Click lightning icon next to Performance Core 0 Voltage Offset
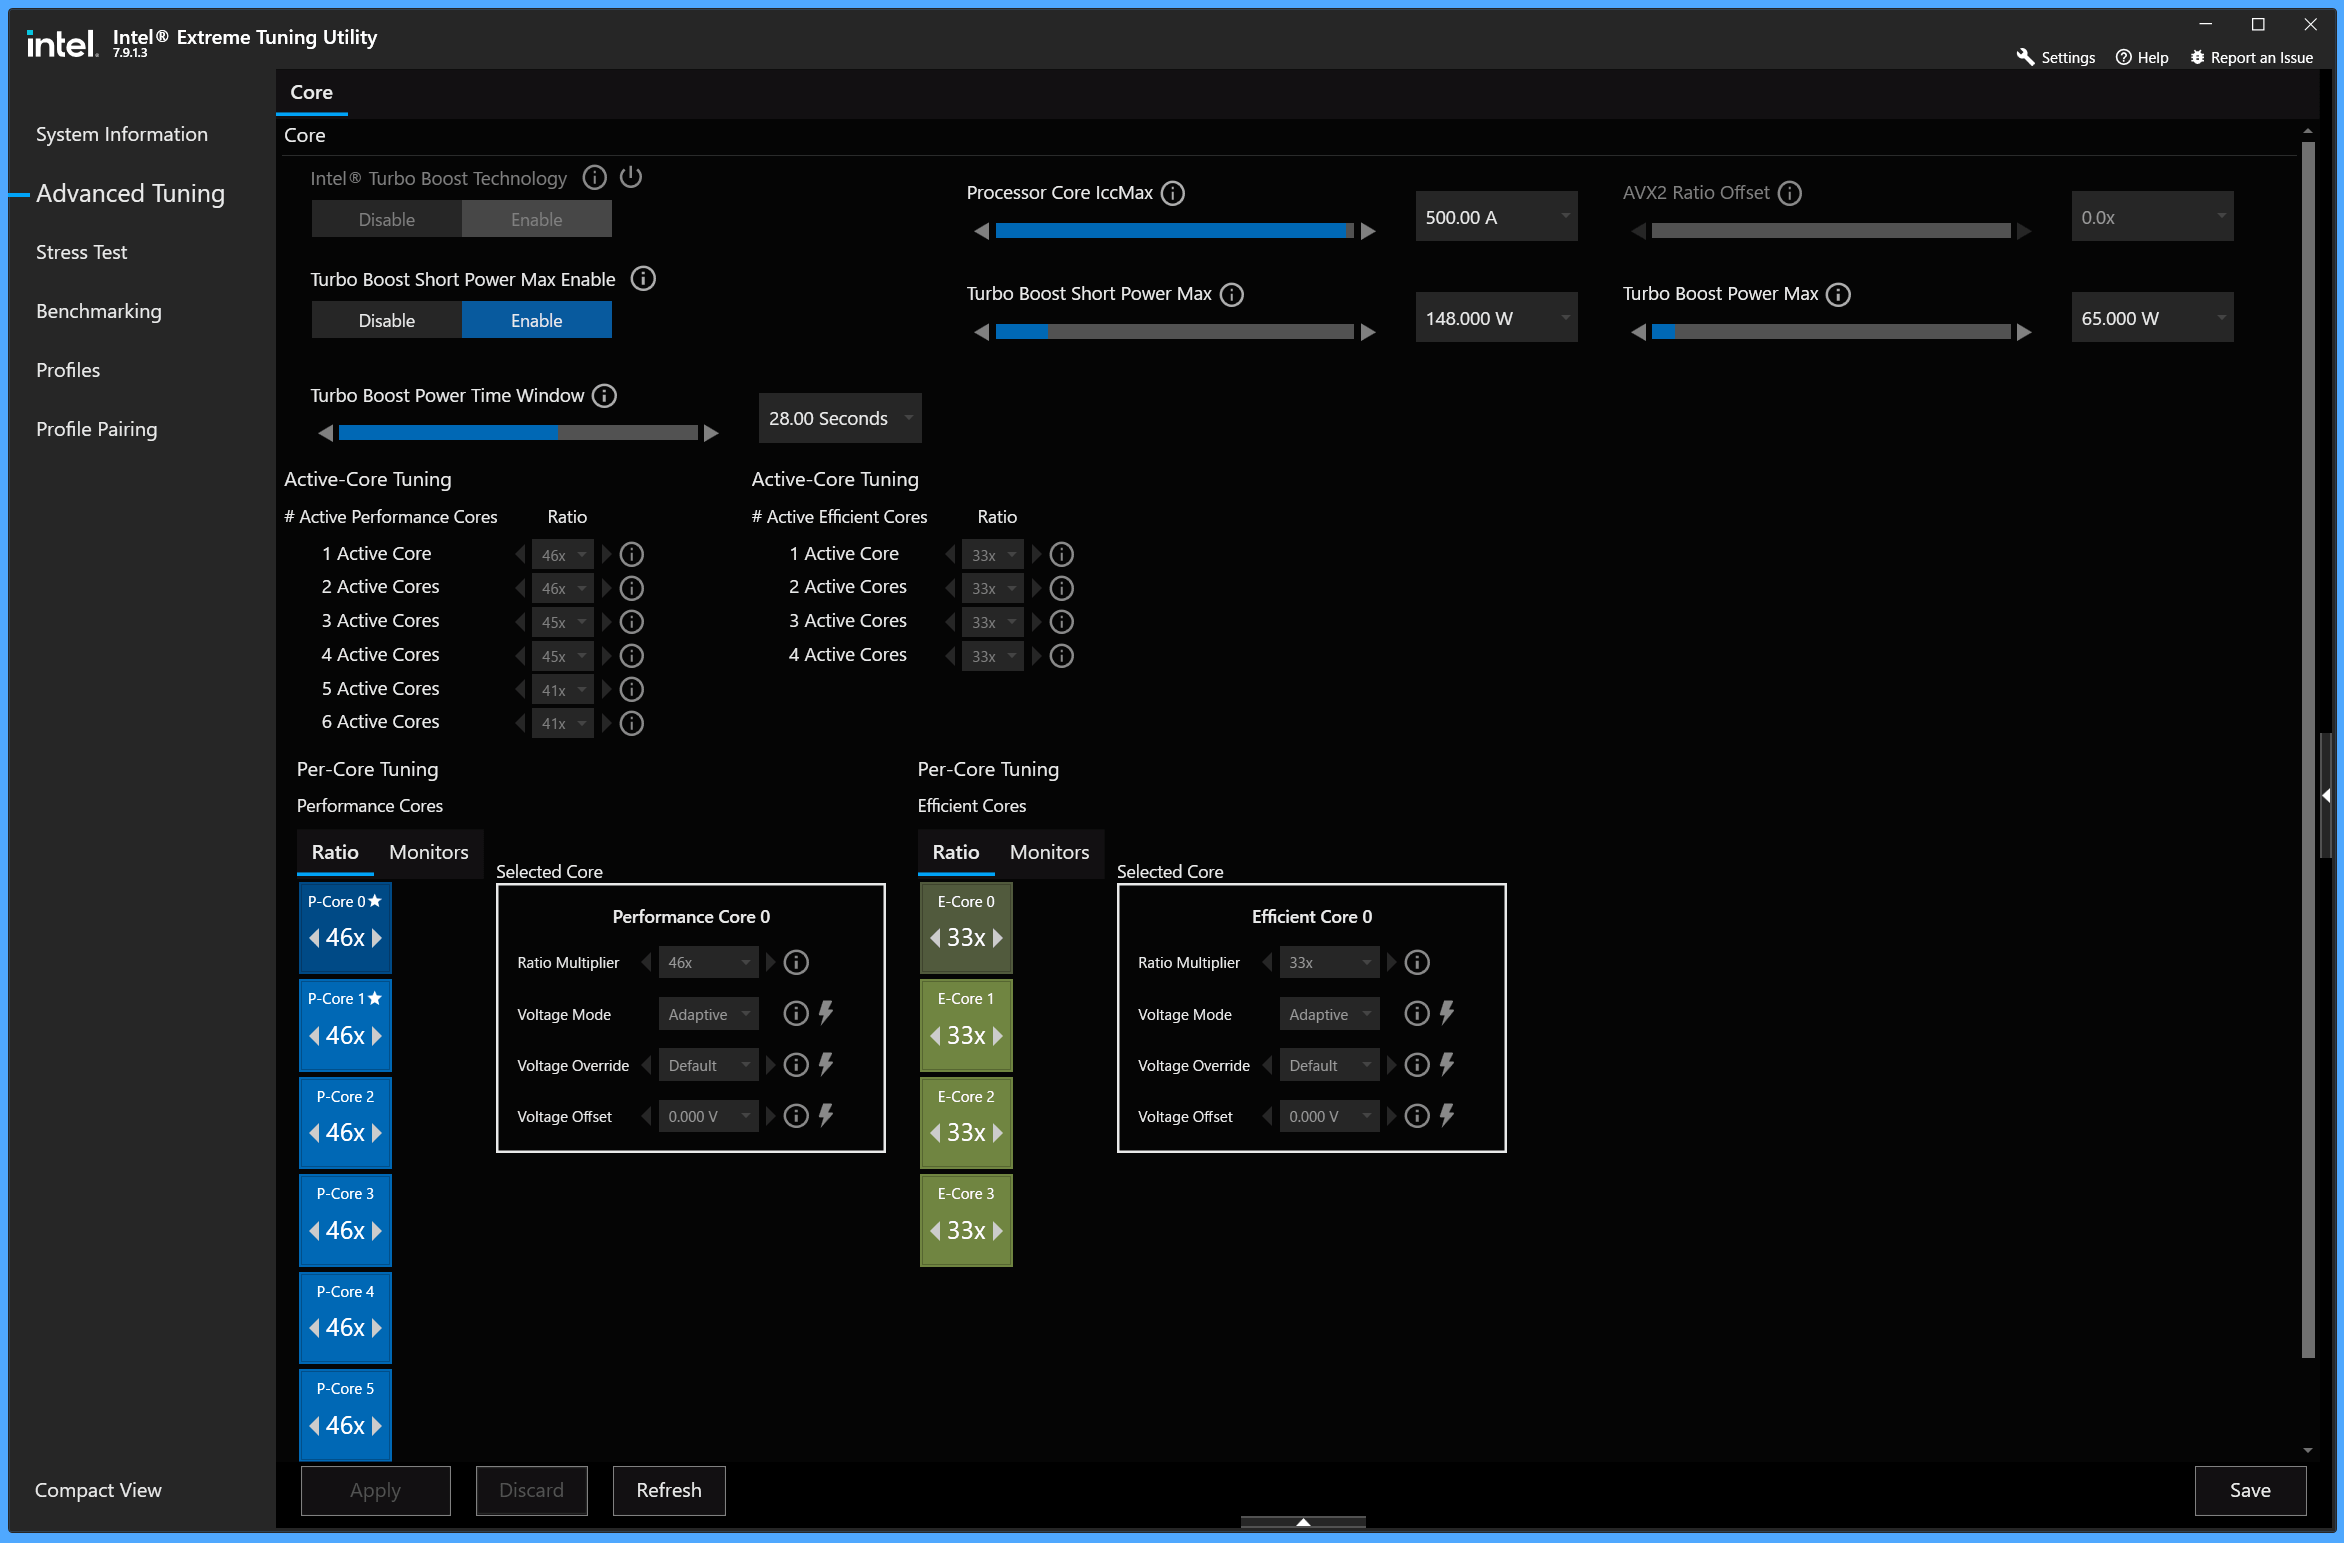Screen dimensions: 2344x1543 826,1115
